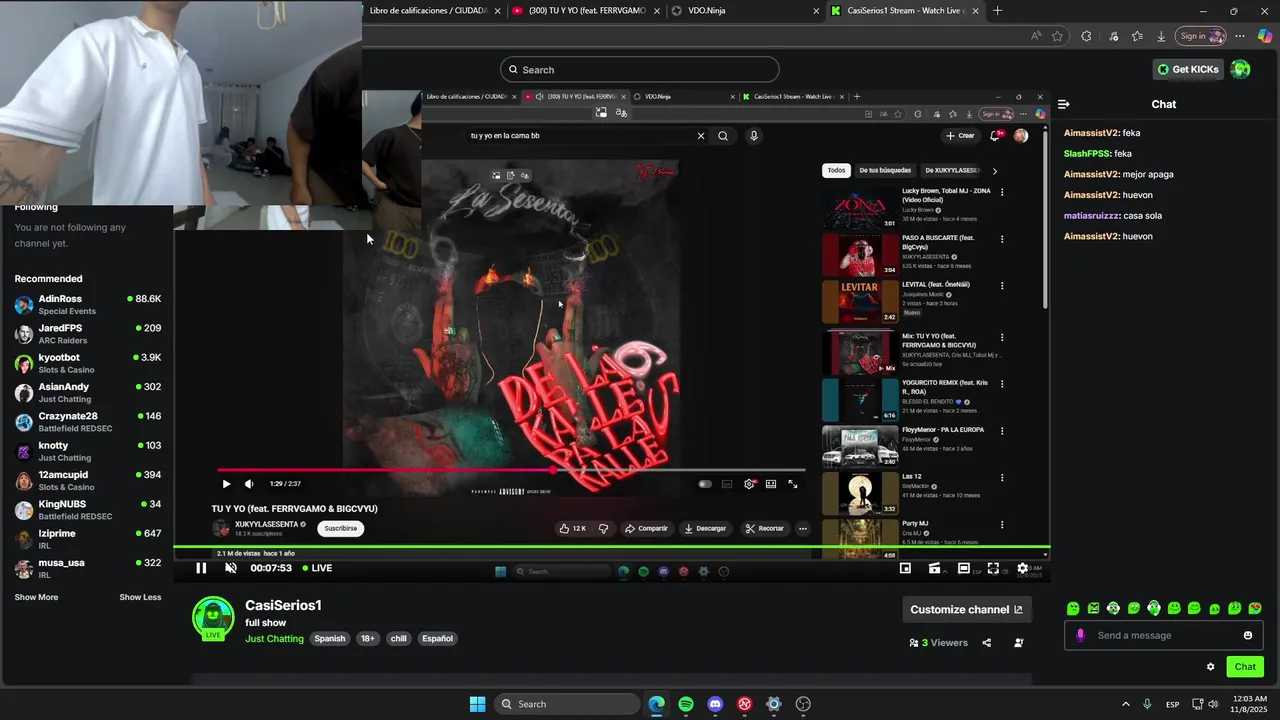Select the CasiSerios1 Stream tab
This screenshot has width=1280, height=720.
point(905,11)
